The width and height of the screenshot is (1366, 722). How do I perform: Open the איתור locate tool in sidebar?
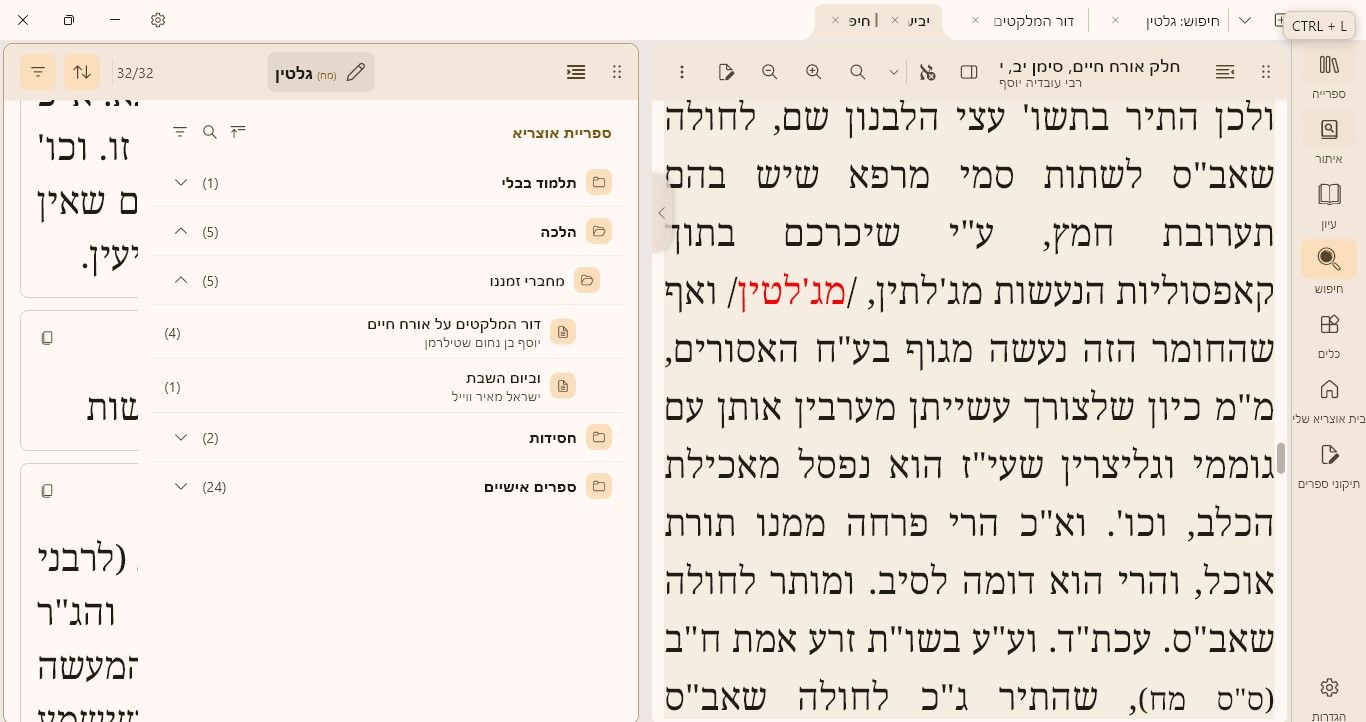coord(1329,140)
